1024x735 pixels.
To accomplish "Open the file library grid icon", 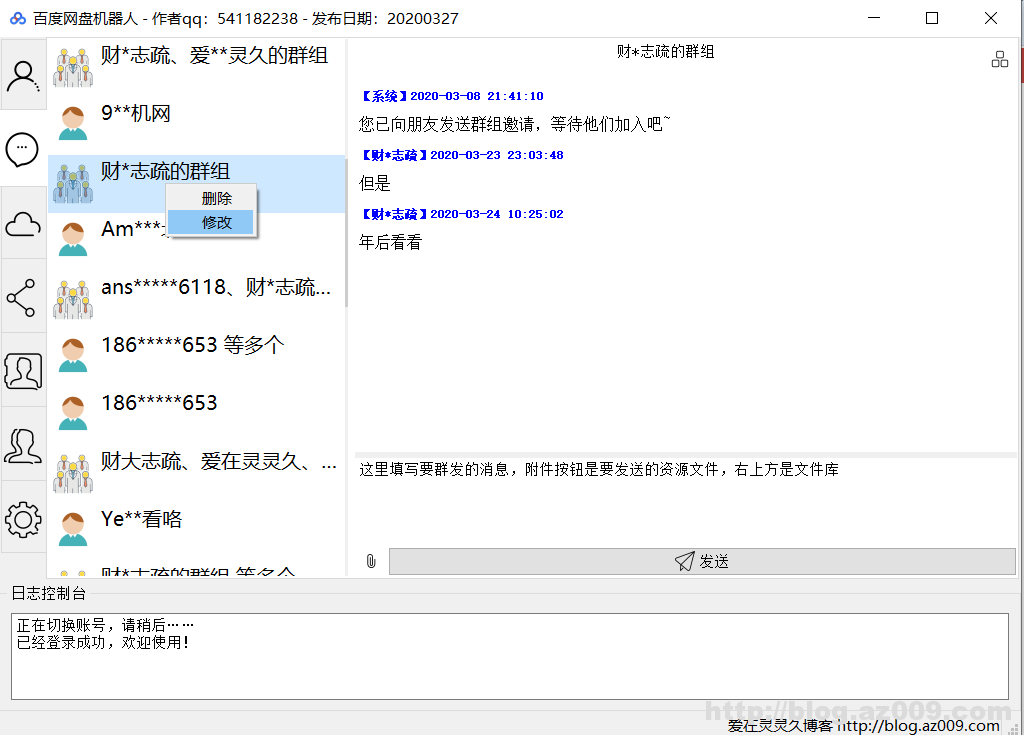I will coord(999,59).
